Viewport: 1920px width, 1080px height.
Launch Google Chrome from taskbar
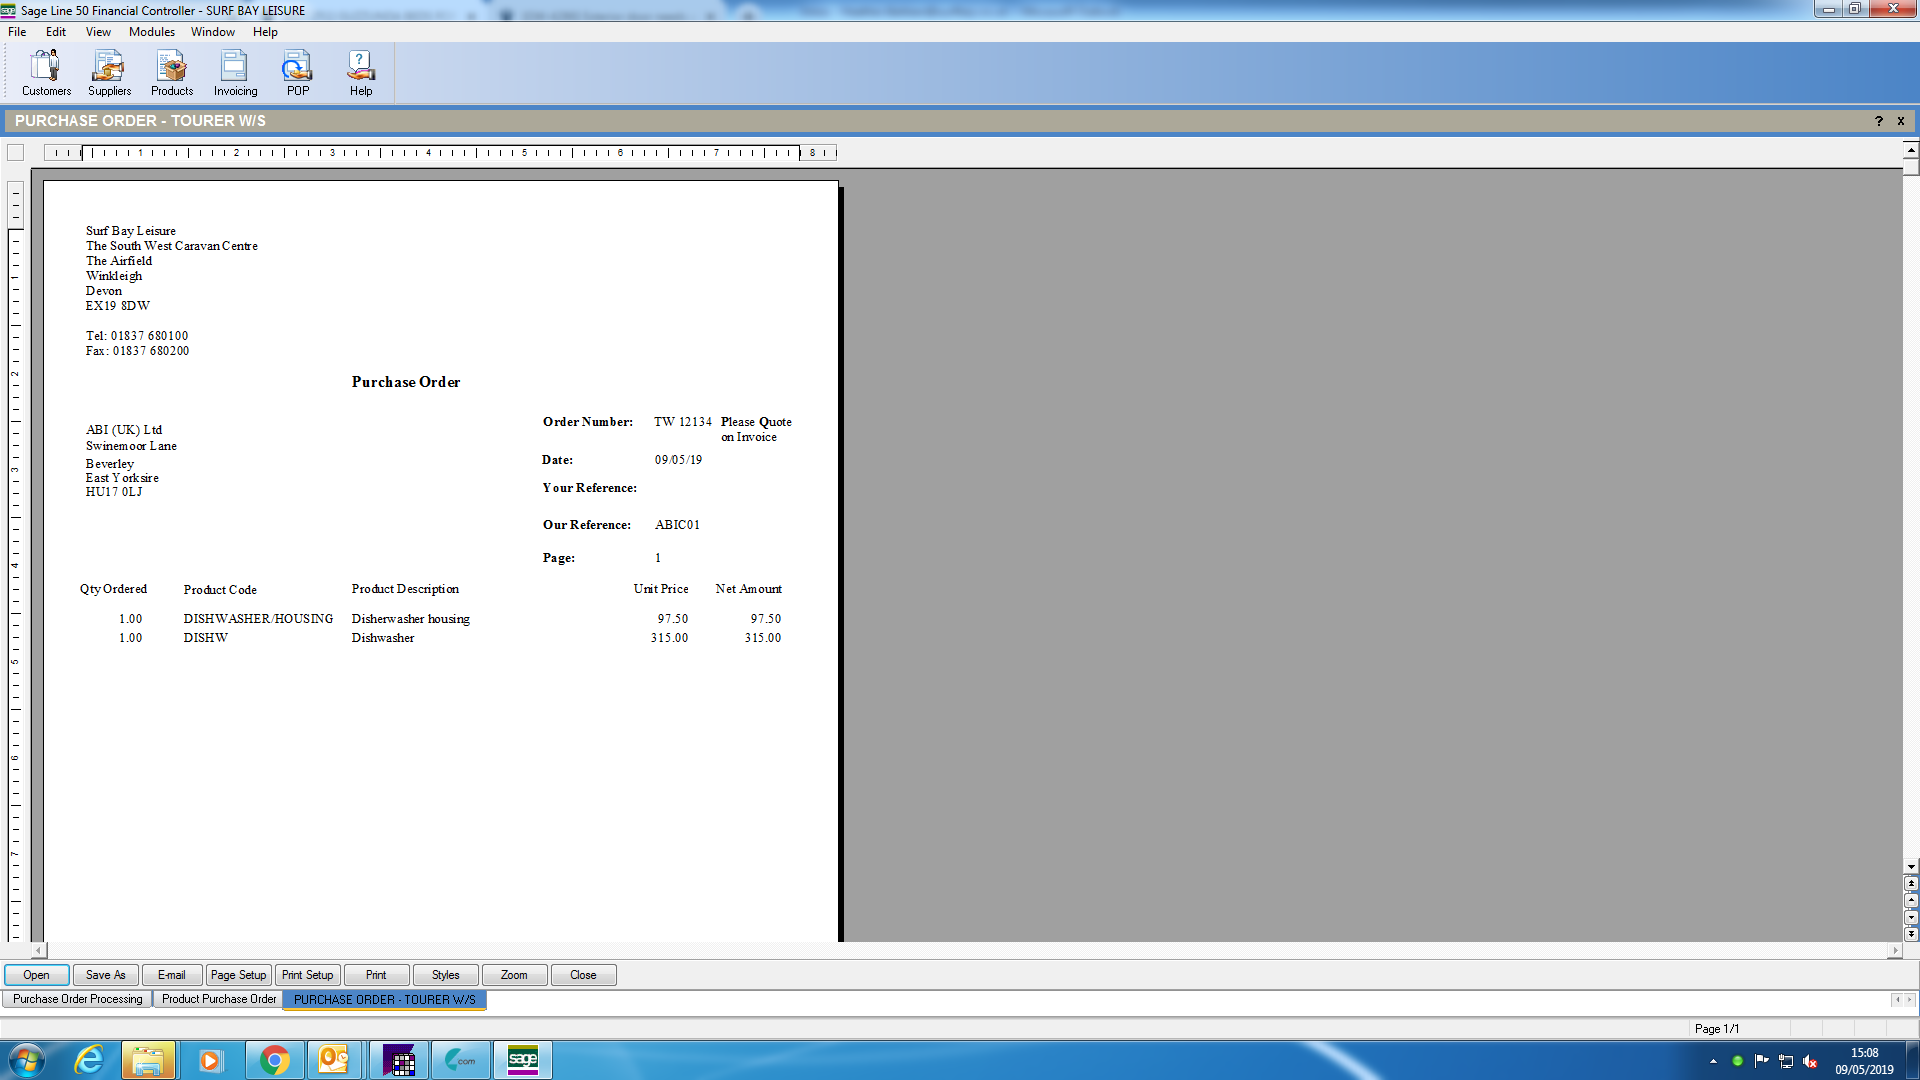point(274,1060)
